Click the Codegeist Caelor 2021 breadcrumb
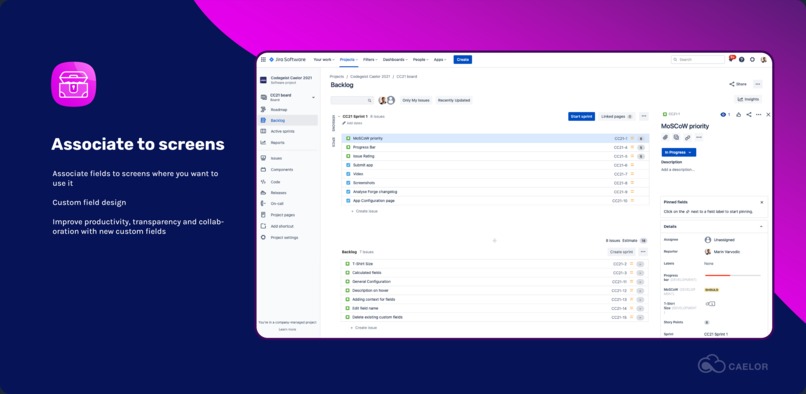Screen dimensions: 806x394 (x=371, y=76)
